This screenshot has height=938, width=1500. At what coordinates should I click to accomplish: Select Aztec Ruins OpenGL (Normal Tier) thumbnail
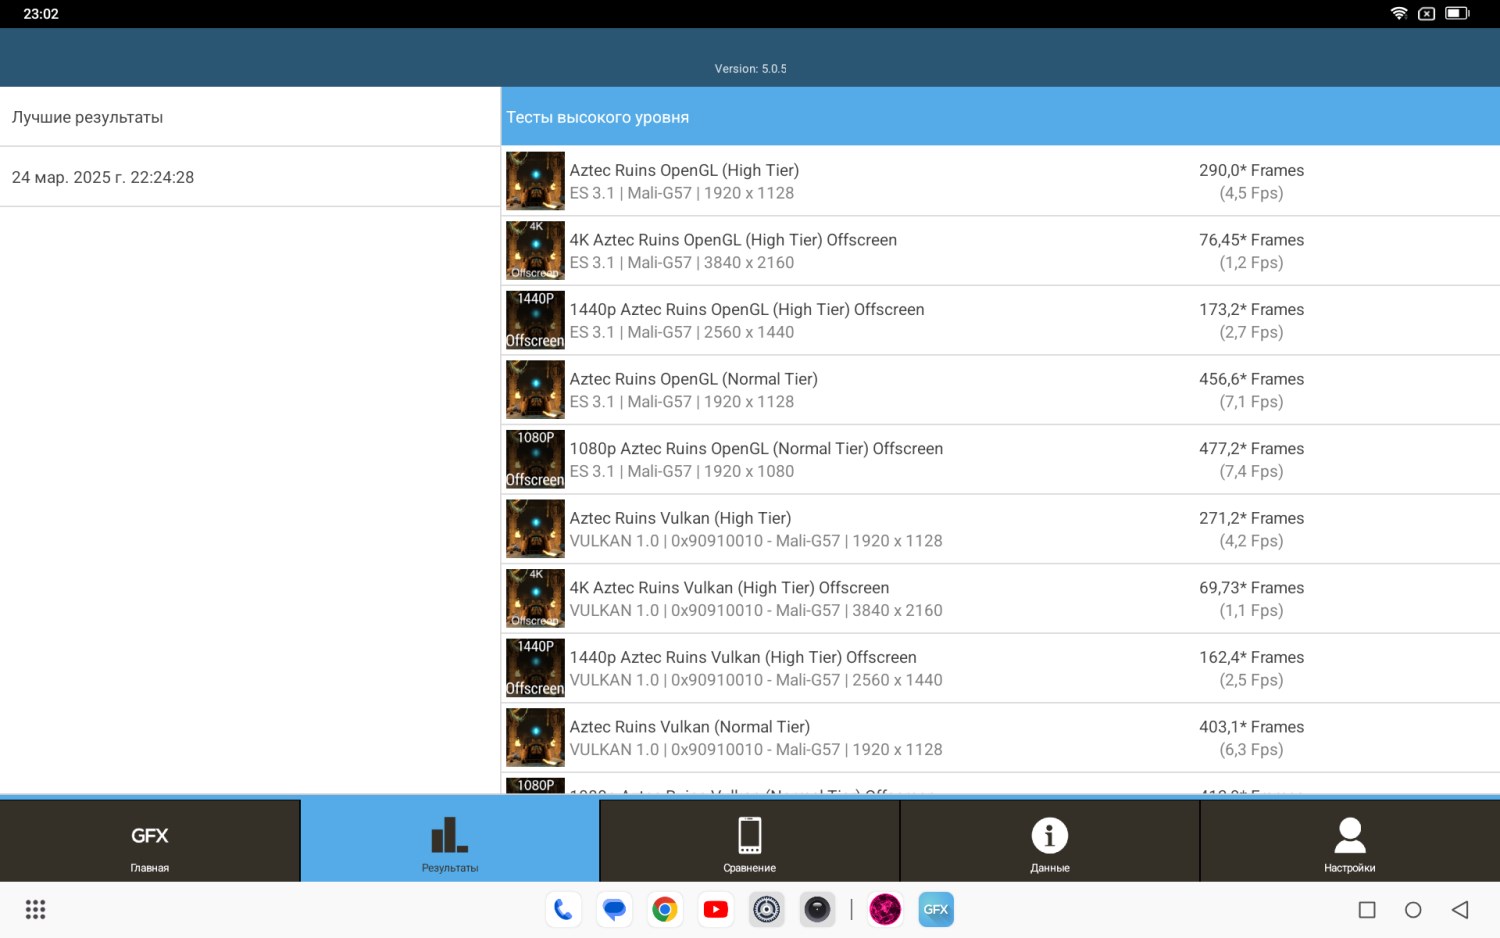pyautogui.click(x=535, y=389)
